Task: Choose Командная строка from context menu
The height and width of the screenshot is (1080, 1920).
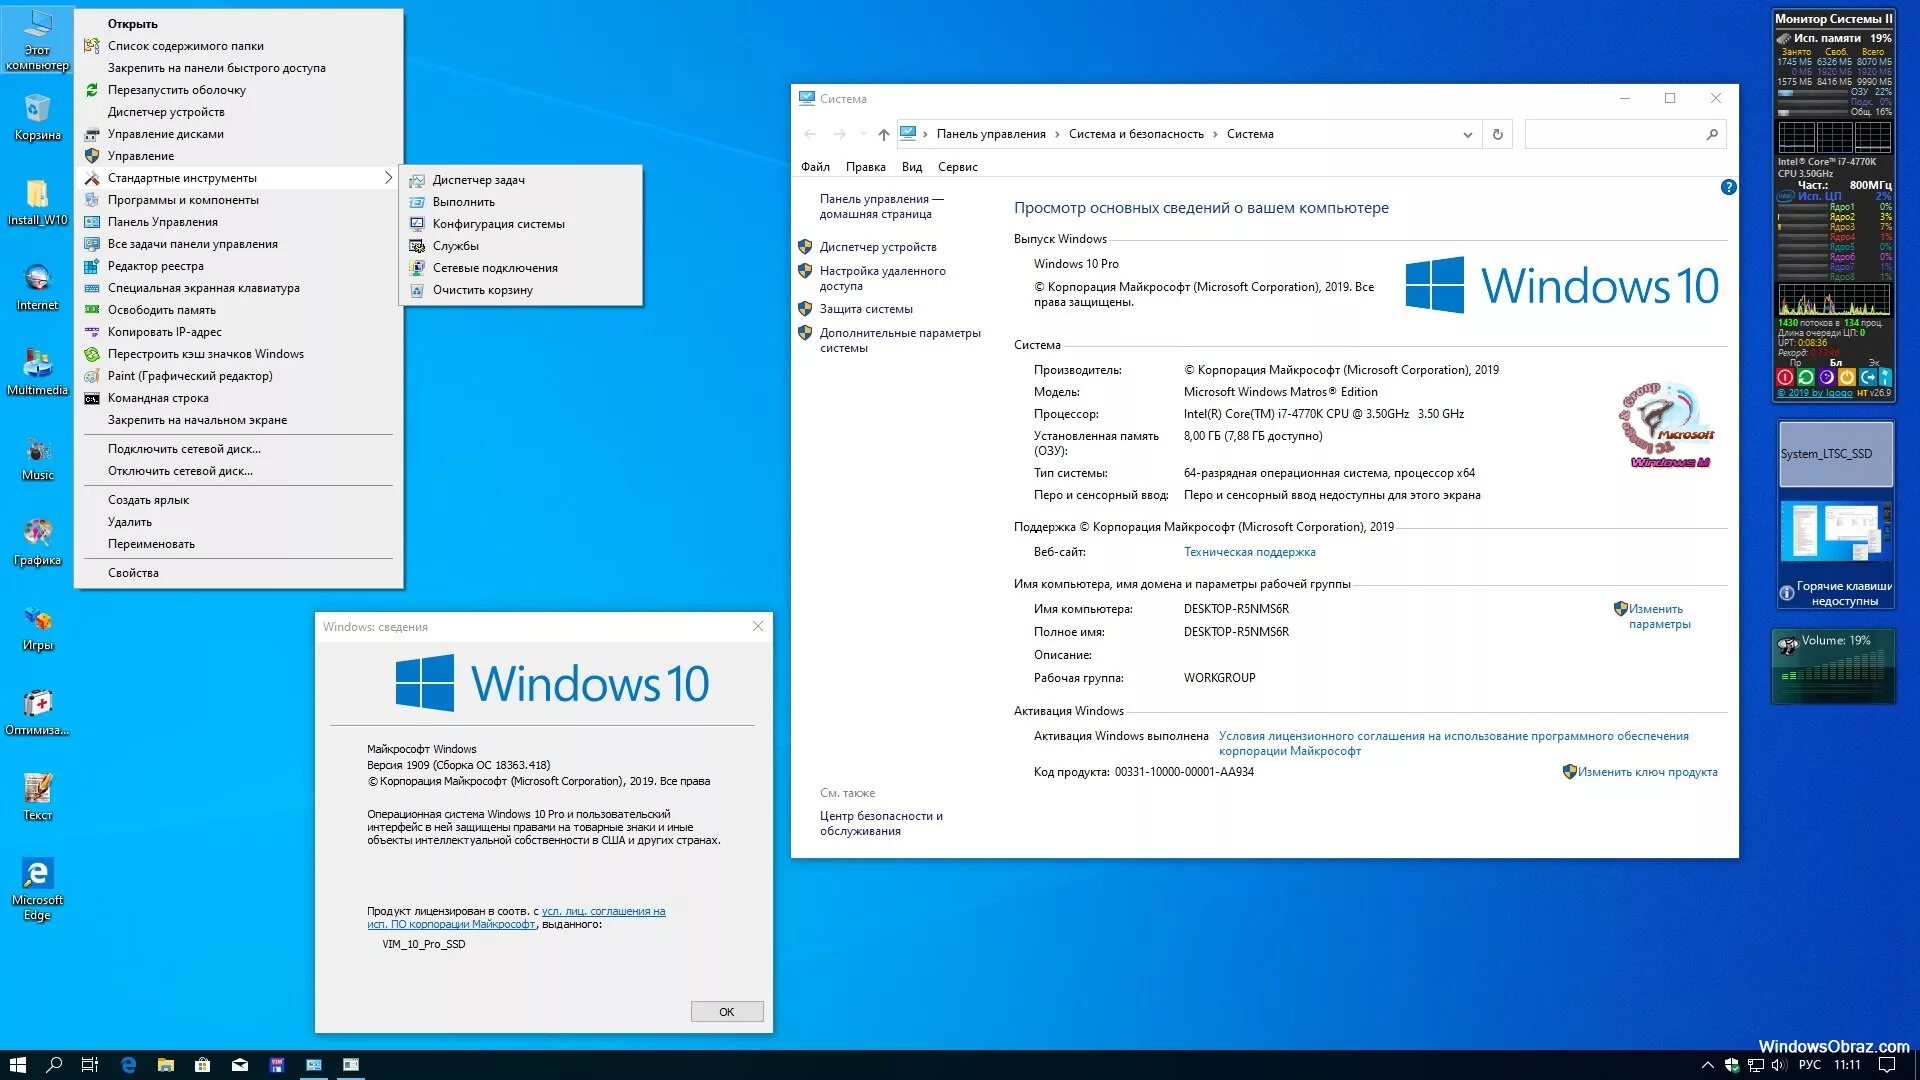Action: coord(238,398)
